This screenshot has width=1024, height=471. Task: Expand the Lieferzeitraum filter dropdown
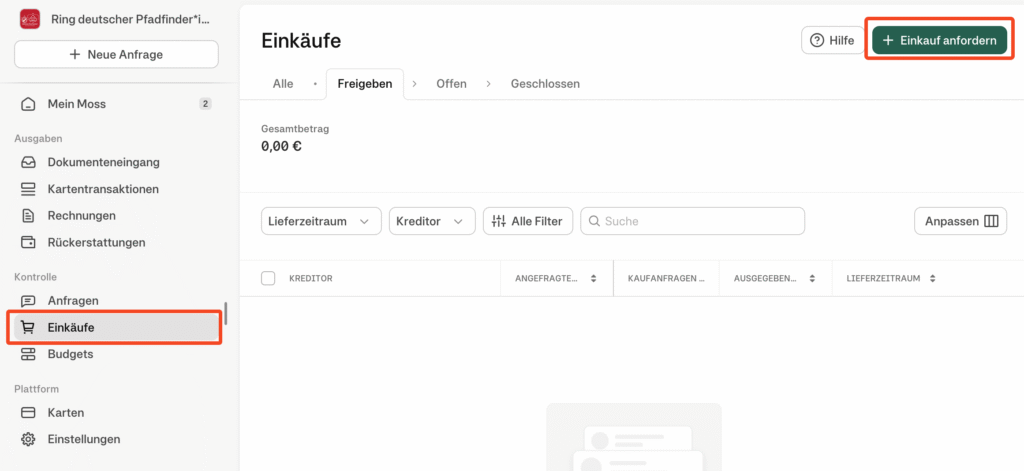(321, 221)
